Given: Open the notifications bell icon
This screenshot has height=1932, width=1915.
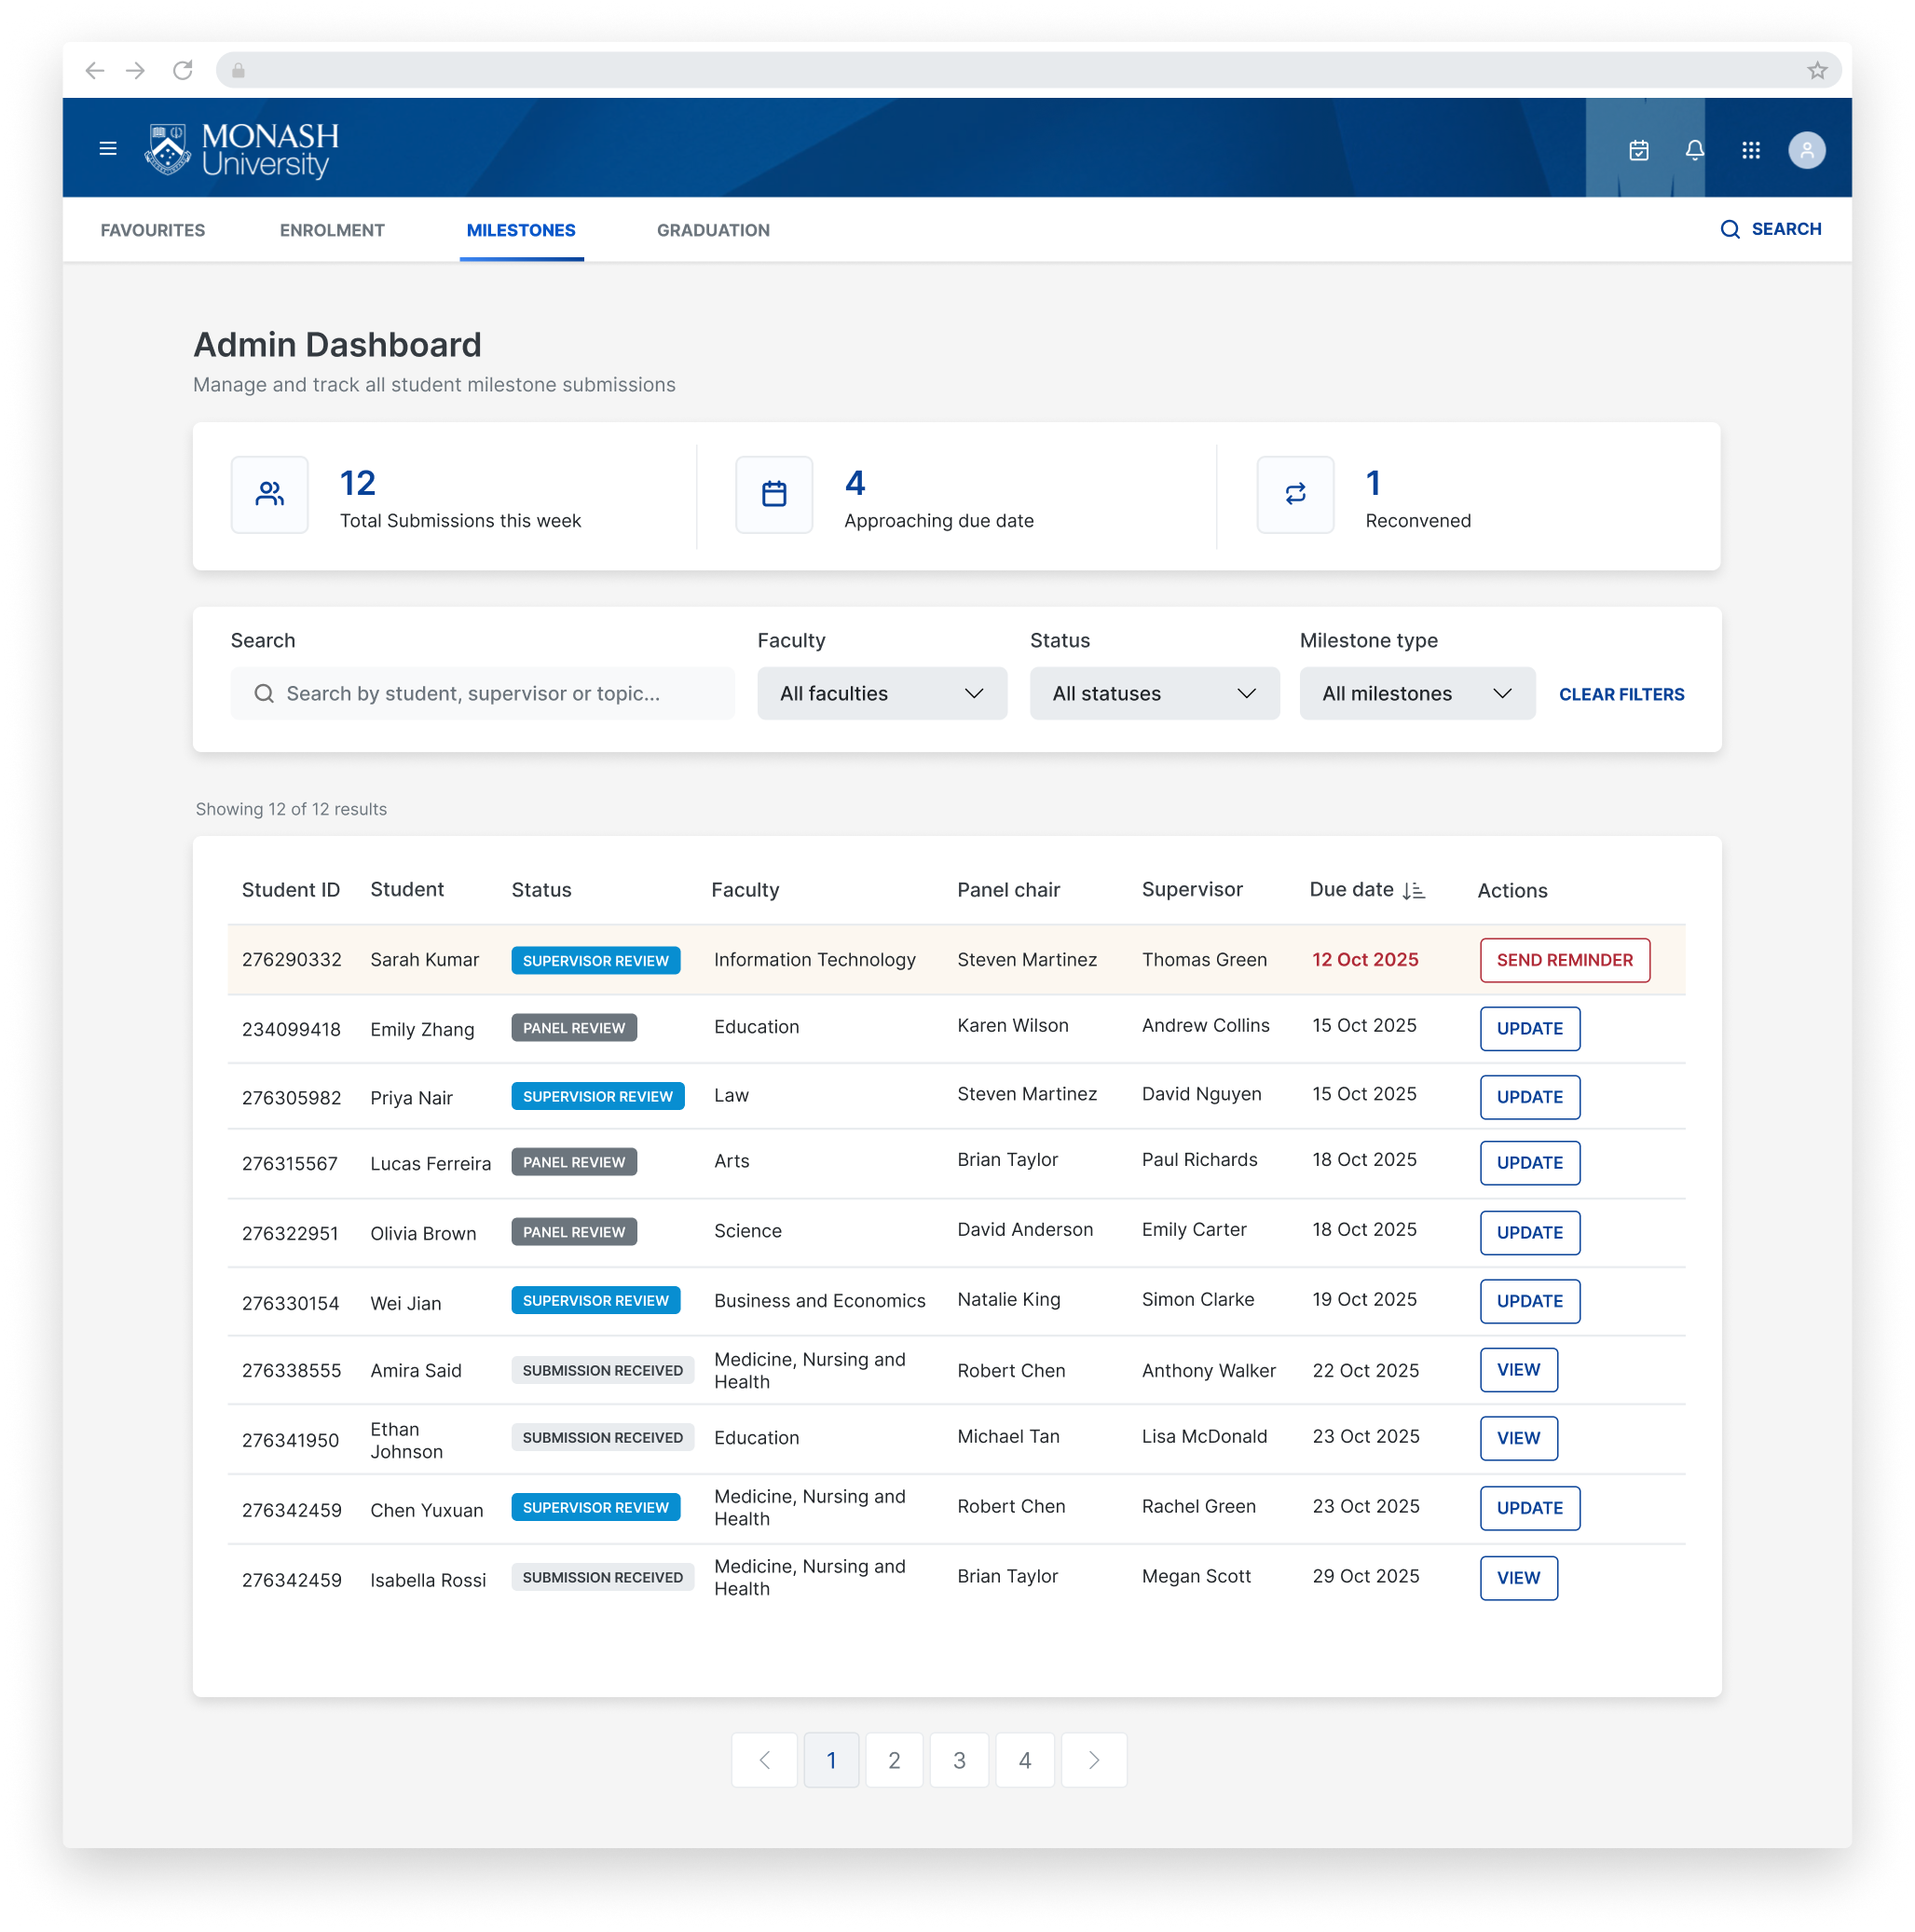Looking at the screenshot, I should pos(1694,150).
